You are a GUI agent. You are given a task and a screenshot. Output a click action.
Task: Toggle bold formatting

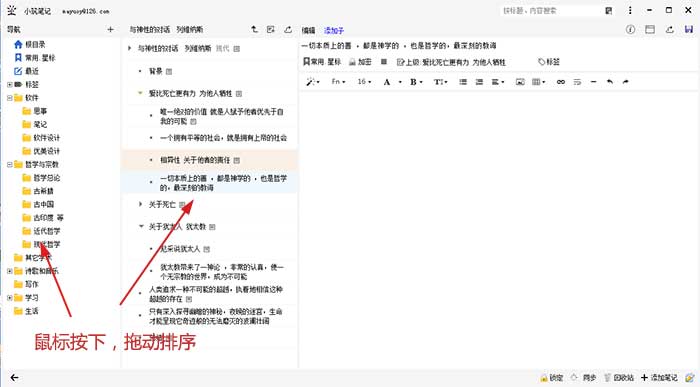click(x=413, y=82)
